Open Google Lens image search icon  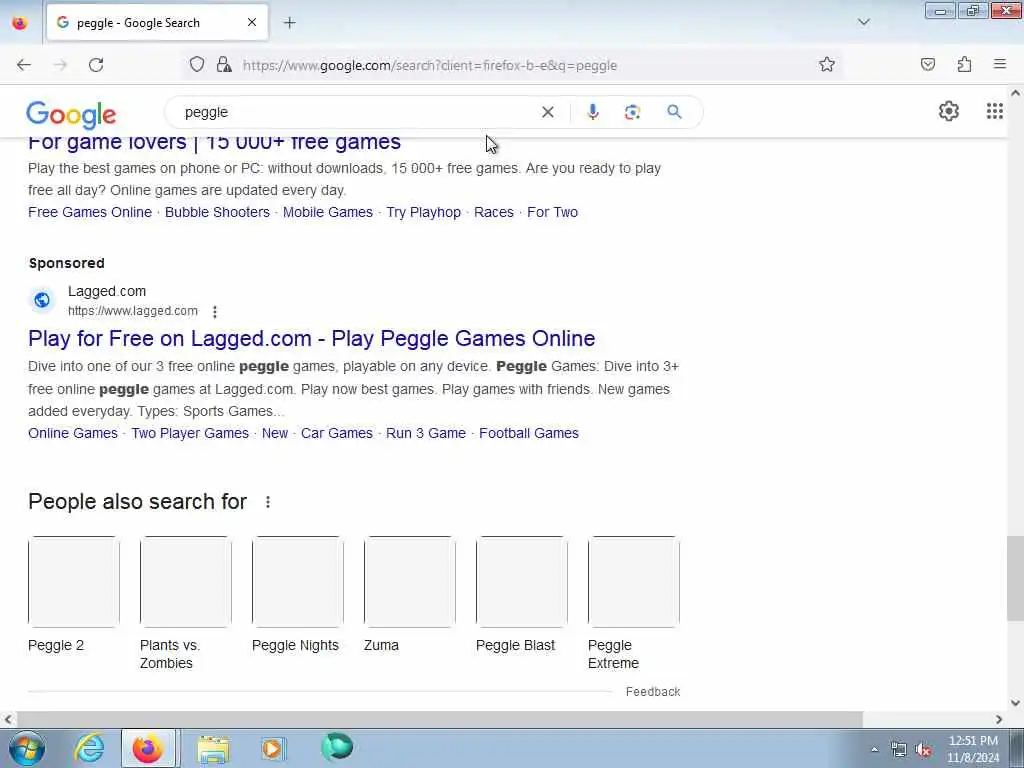(632, 112)
